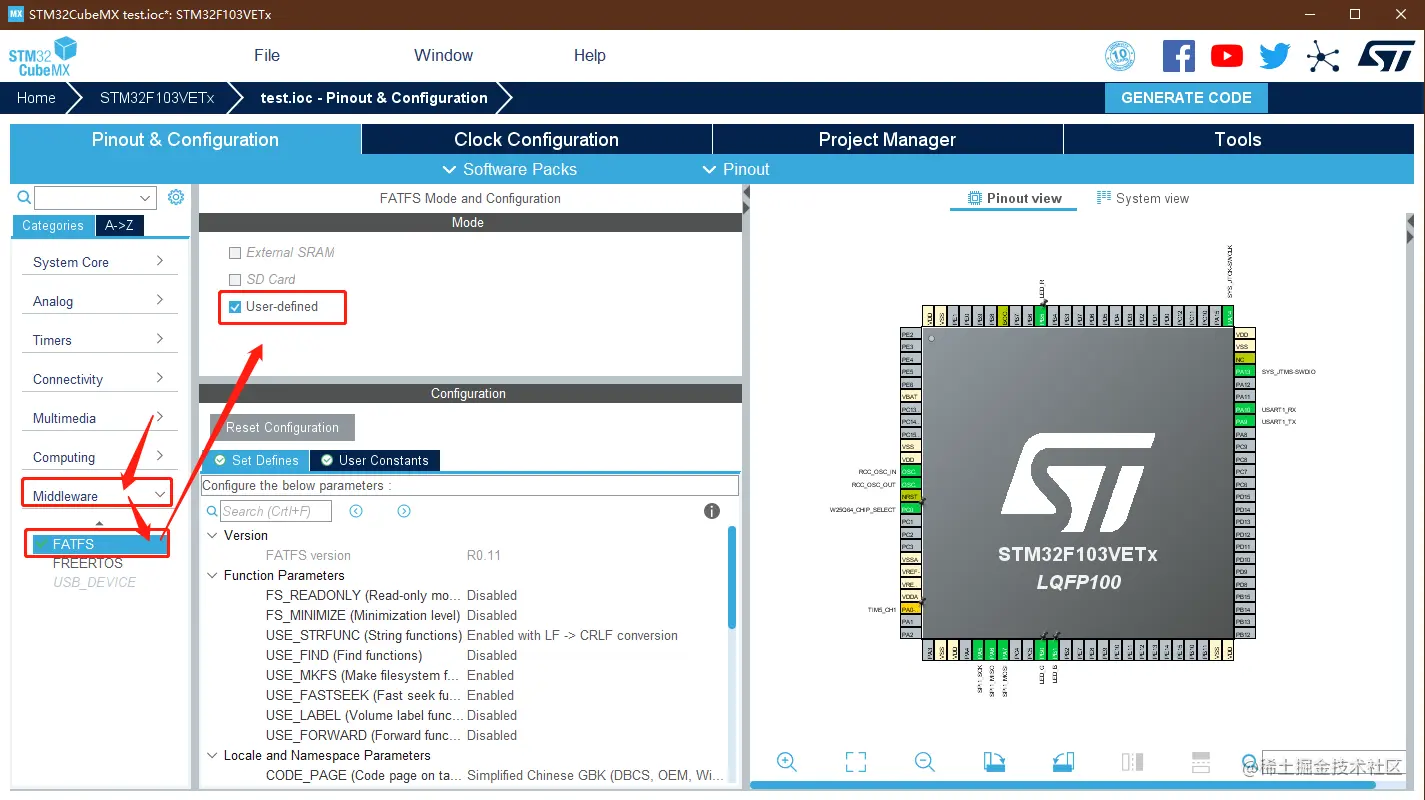Zoom out of the pinout view
The width and height of the screenshot is (1425, 800).
click(925, 762)
